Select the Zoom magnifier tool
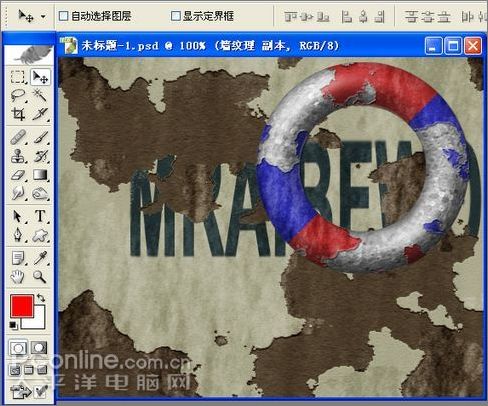This screenshot has height=406, width=488. coord(40,277)
